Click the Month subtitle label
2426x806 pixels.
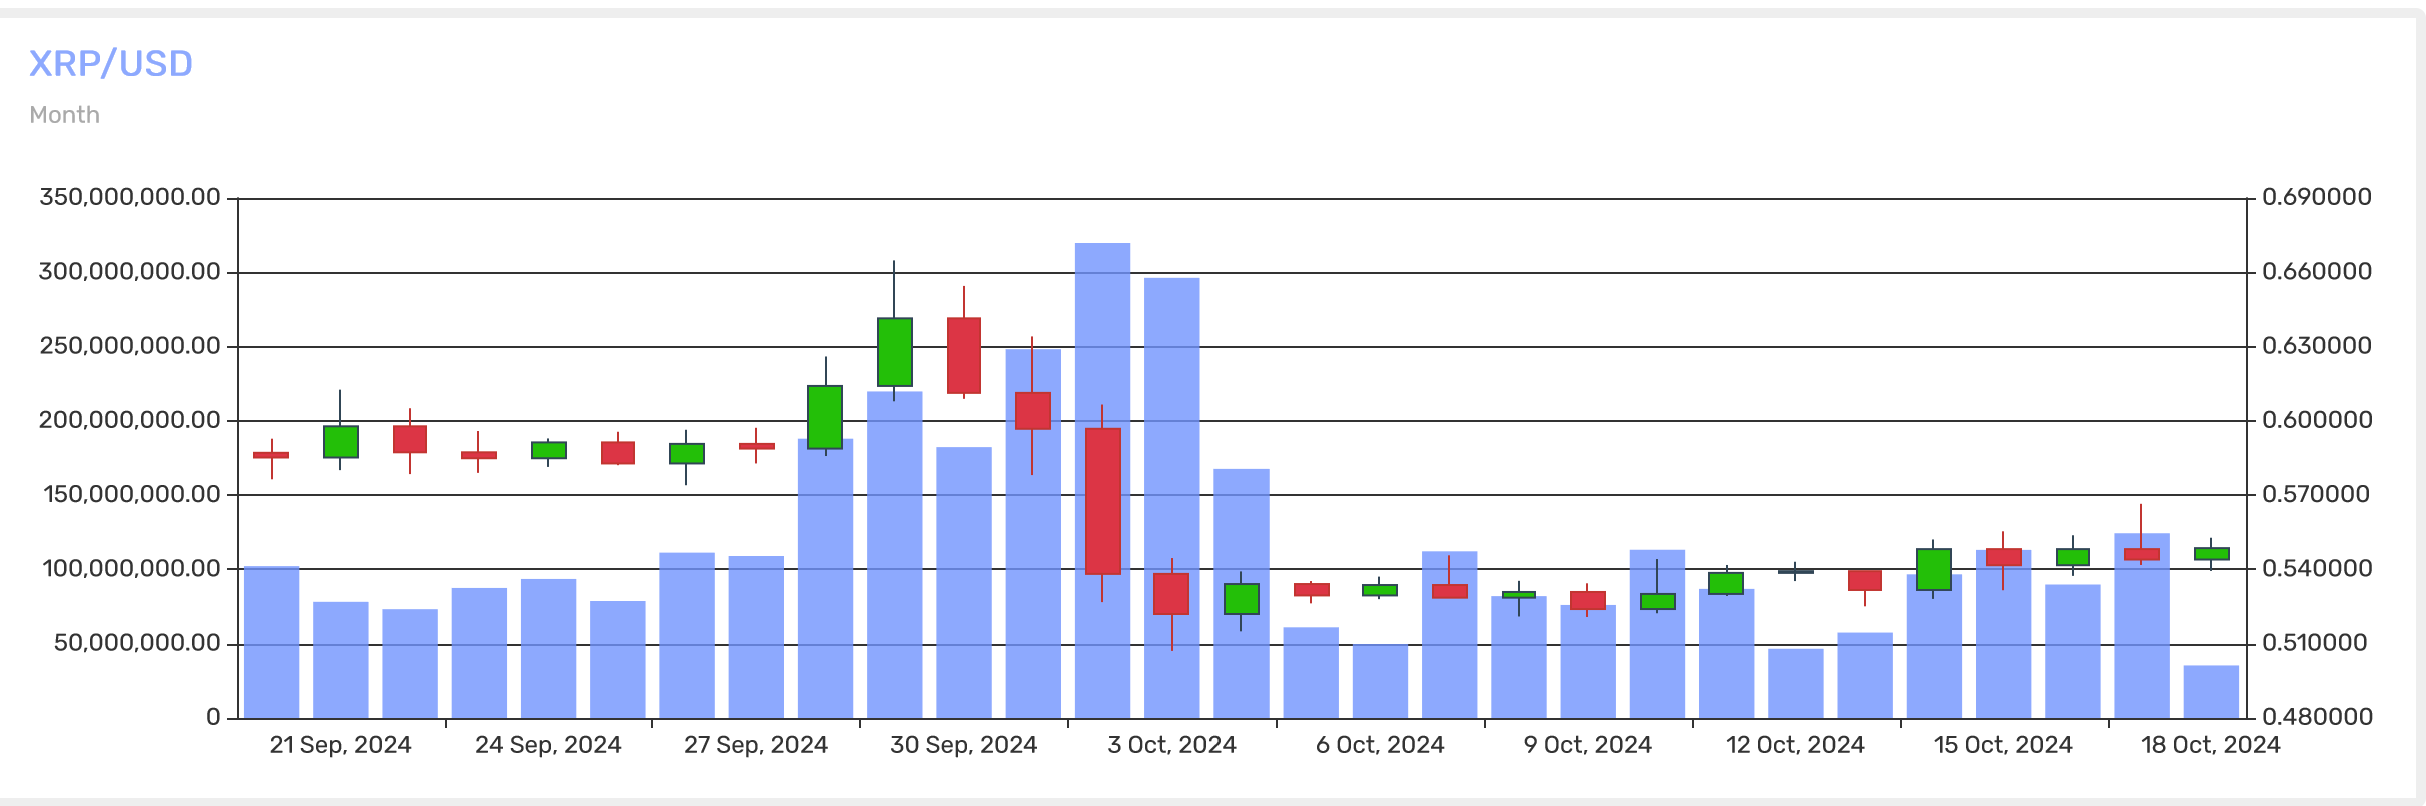(x=65, y=115)
